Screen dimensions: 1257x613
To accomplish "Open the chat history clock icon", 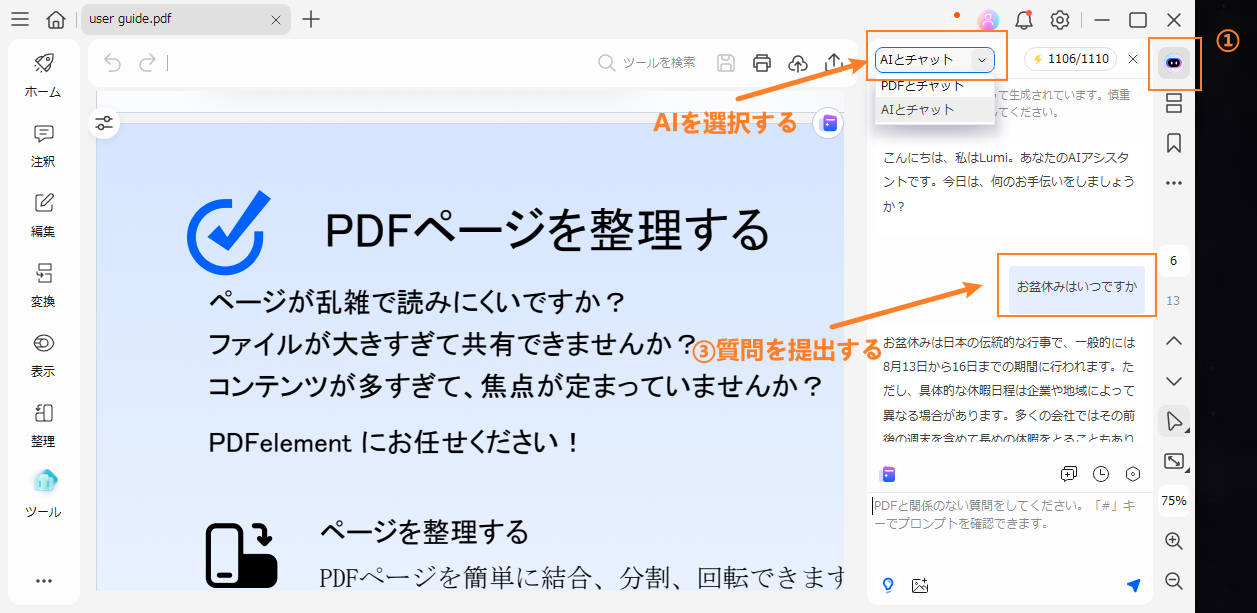I will [x=1101, y=474].
